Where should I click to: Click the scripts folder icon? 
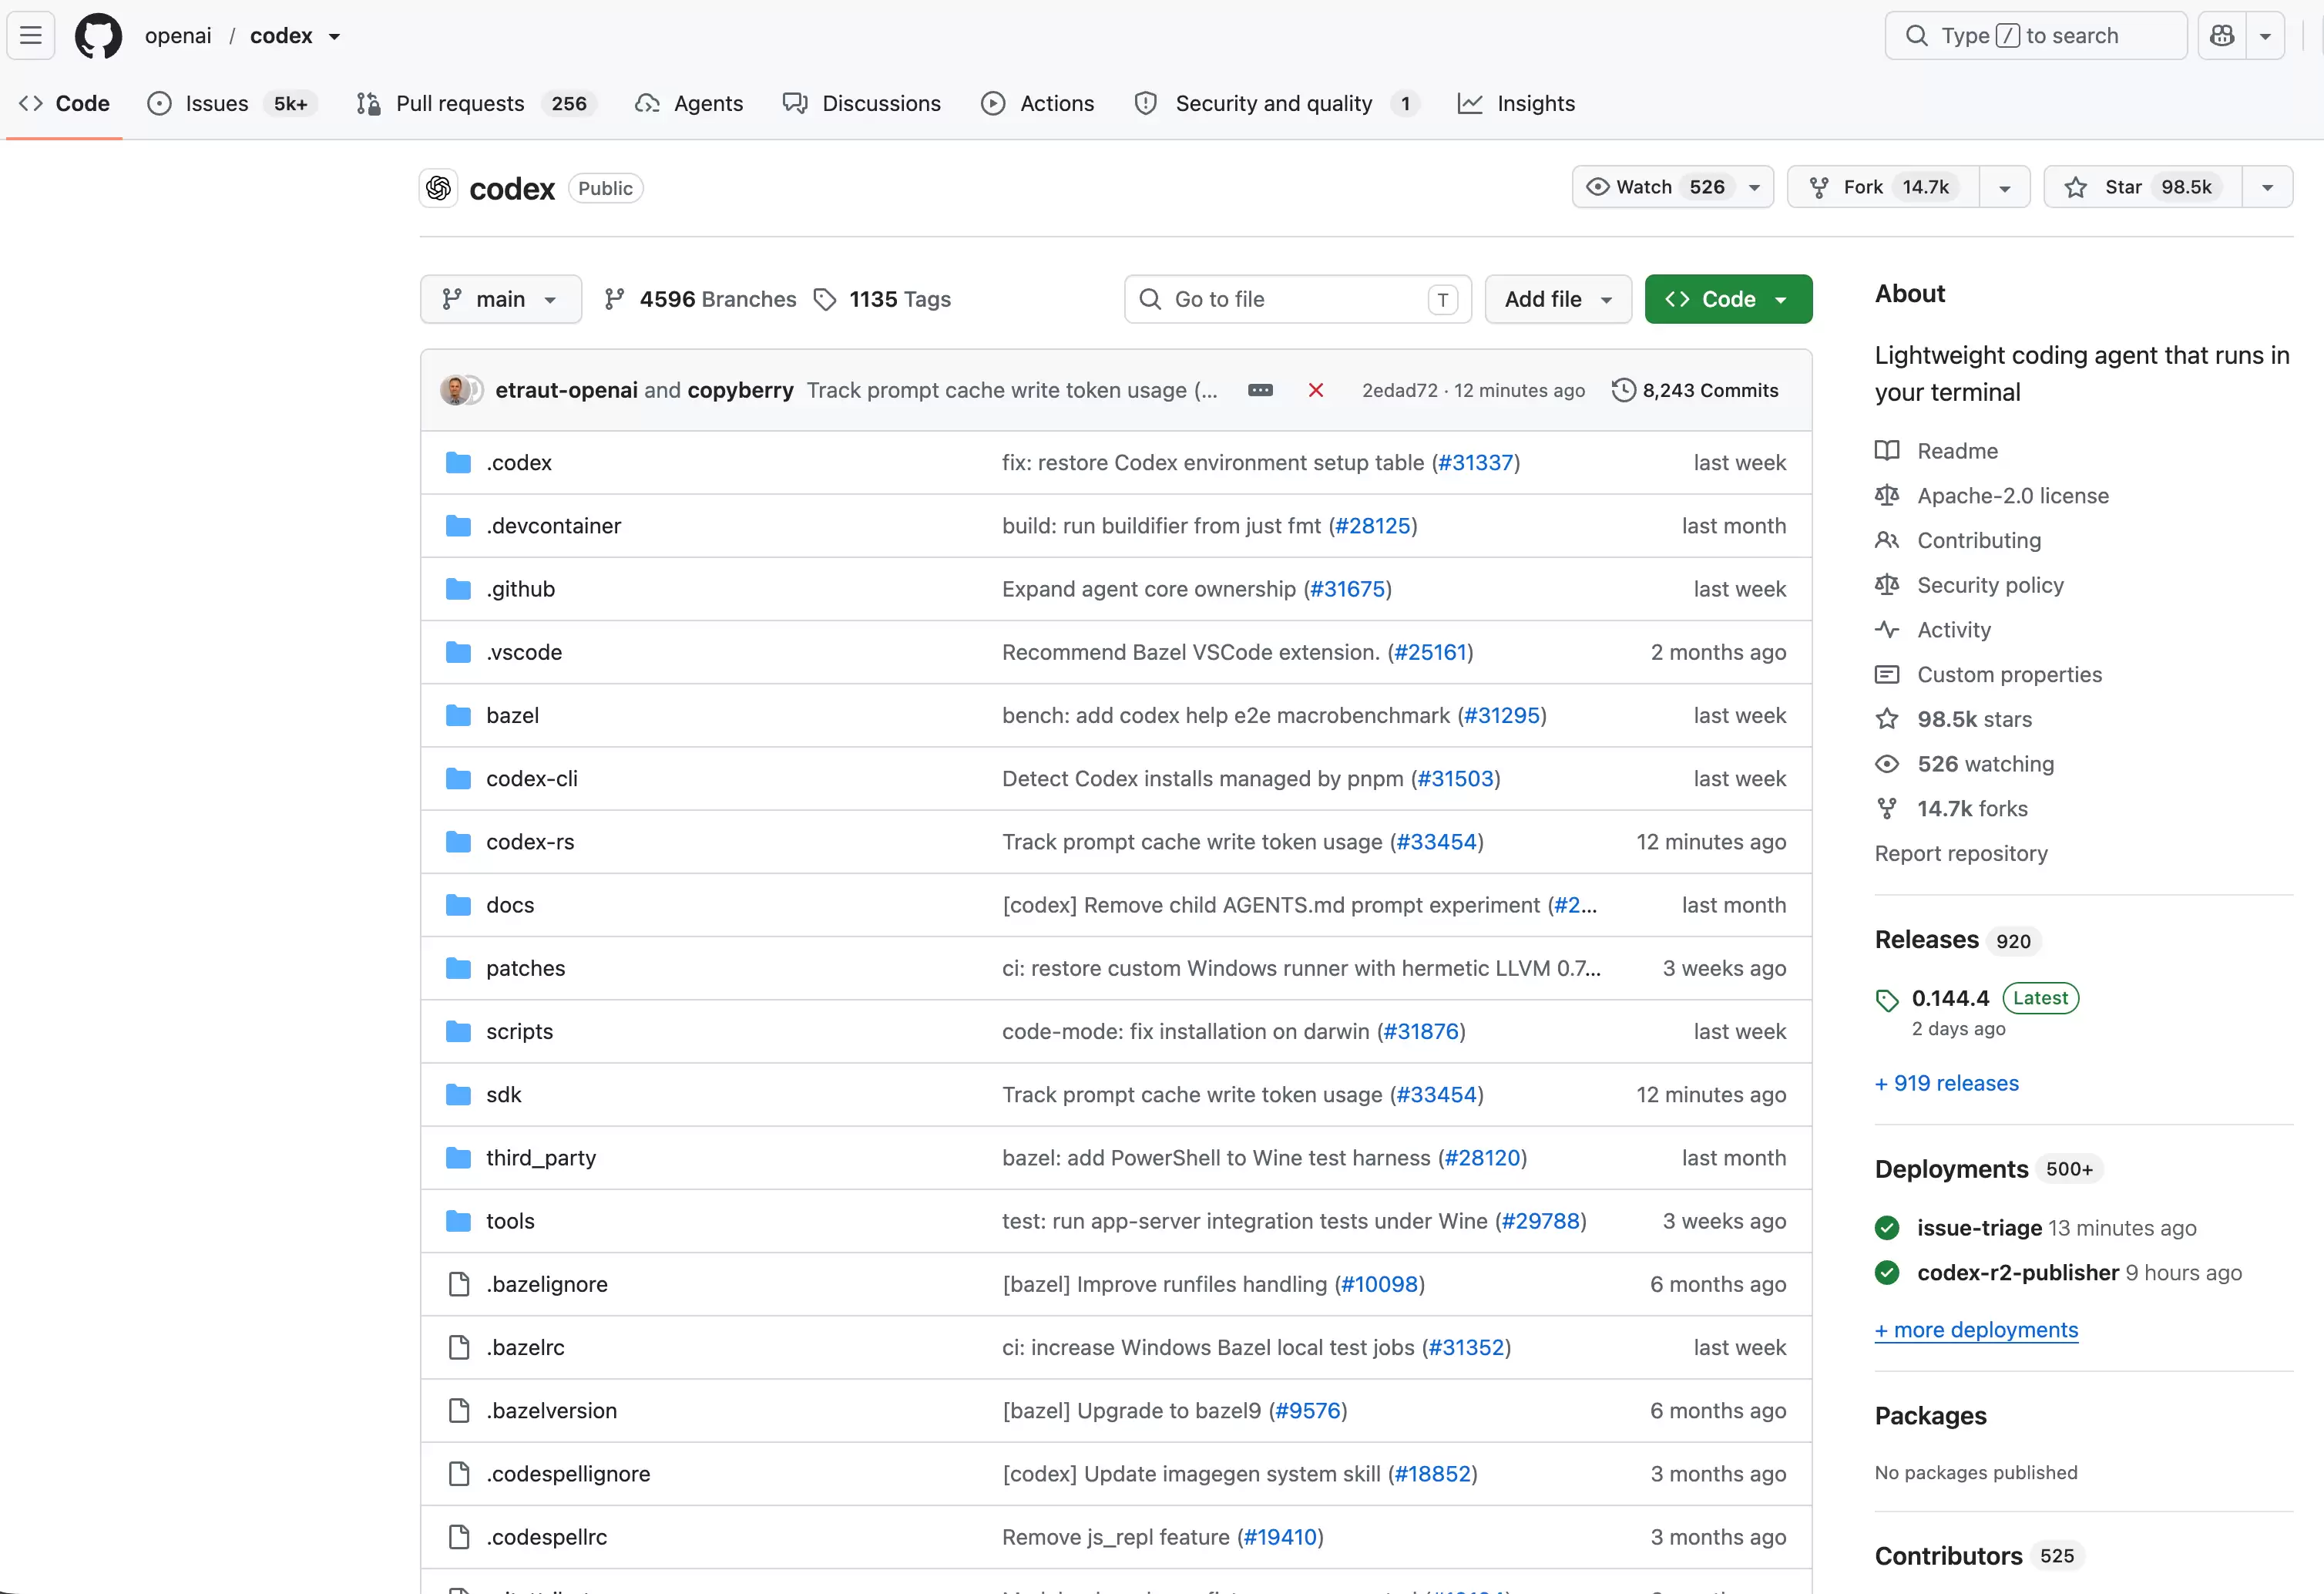coord(458,1031)
